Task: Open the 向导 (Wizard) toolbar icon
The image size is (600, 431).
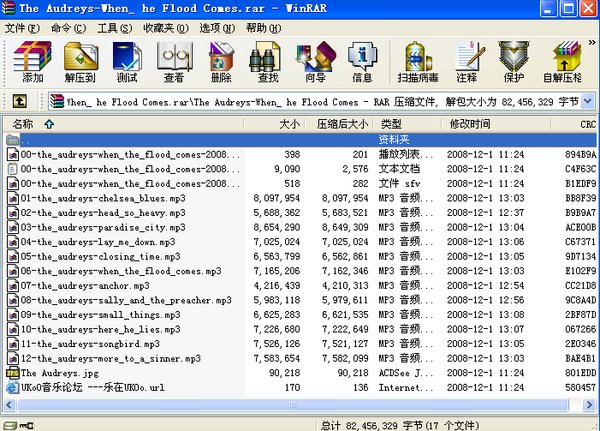Action: click(315, 62)
